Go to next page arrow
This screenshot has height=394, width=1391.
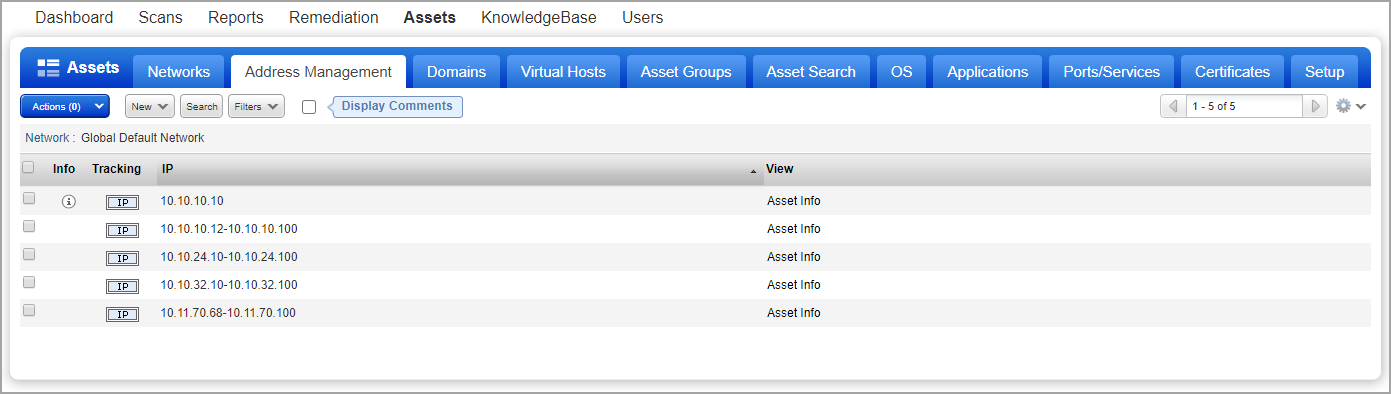click(1316, 106)
